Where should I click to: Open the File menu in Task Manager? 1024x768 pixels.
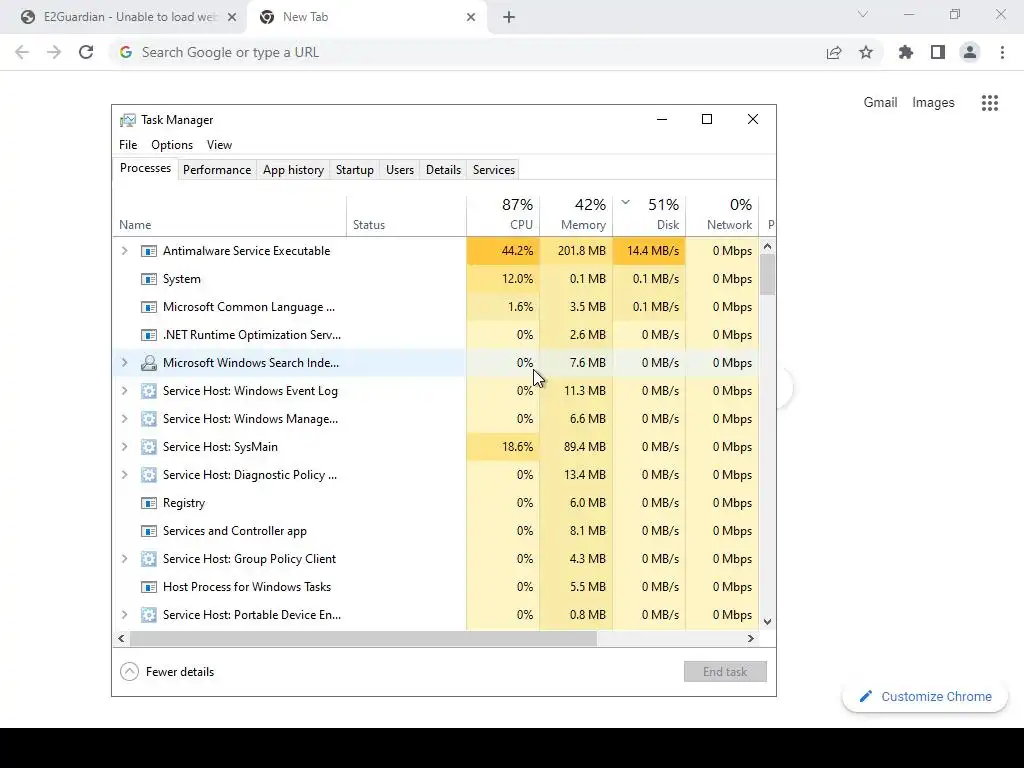[x=128, y=145]
